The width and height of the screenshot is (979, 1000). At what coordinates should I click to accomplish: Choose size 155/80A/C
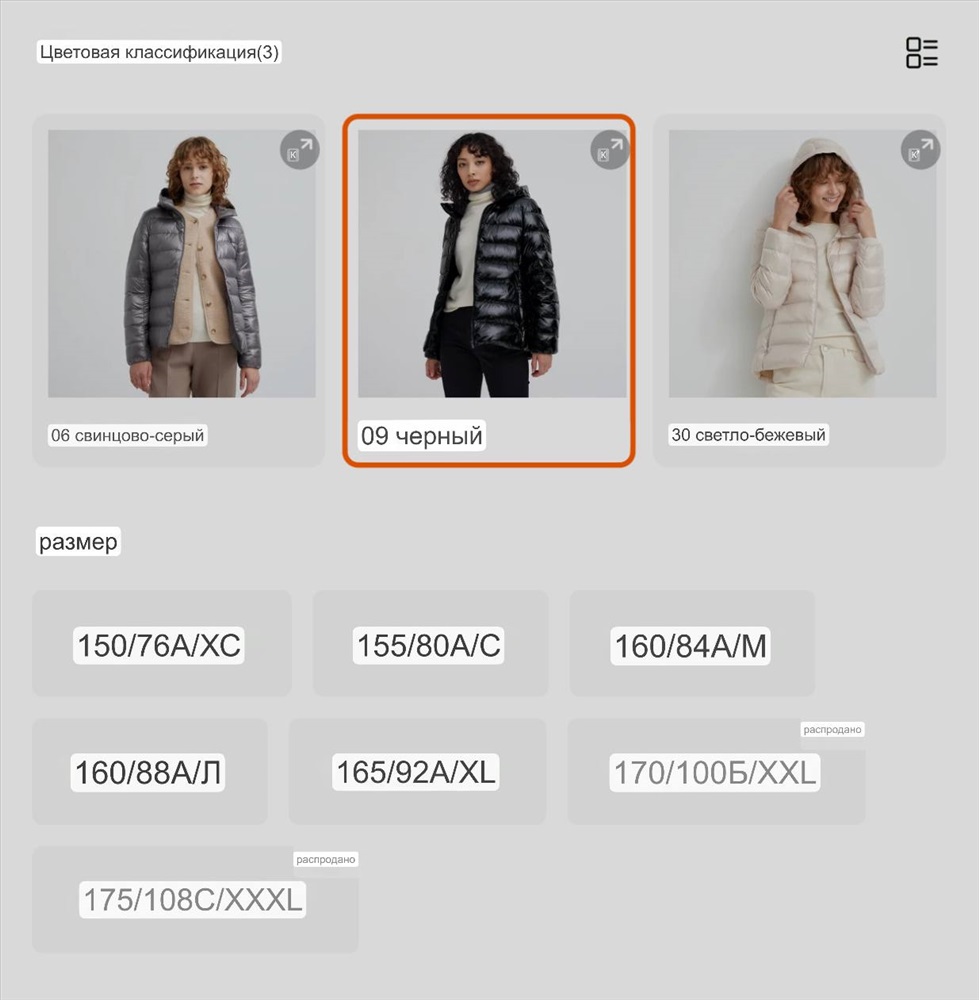[431, 643]
